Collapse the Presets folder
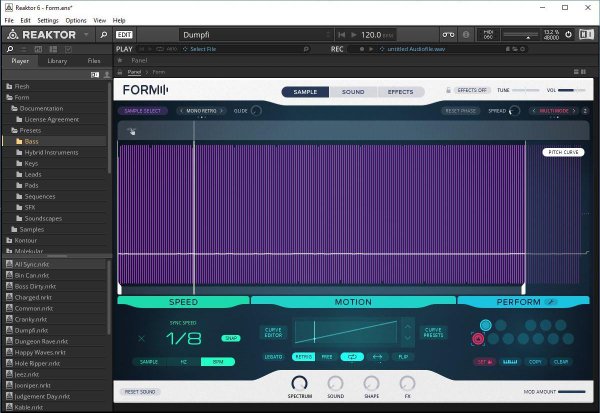 click(13, 130)
